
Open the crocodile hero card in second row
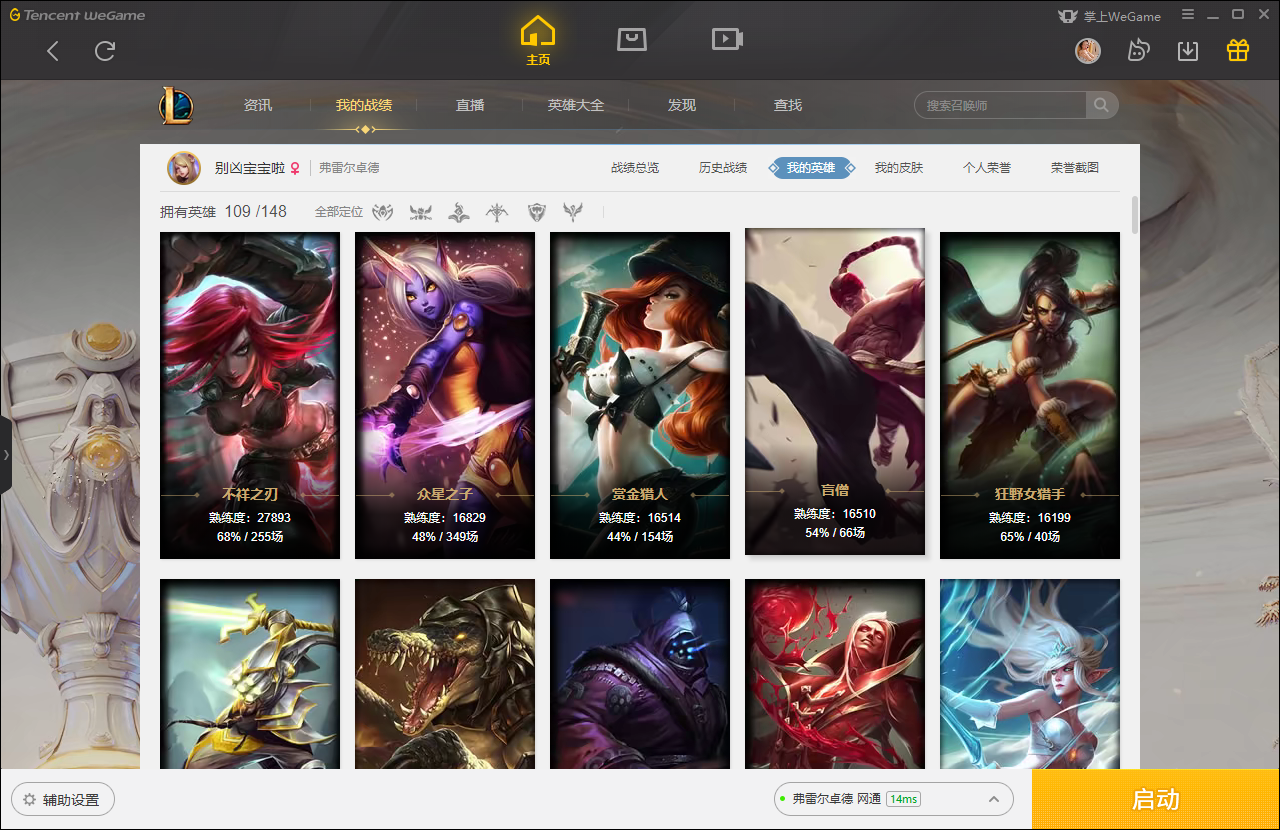pos(445,674)
